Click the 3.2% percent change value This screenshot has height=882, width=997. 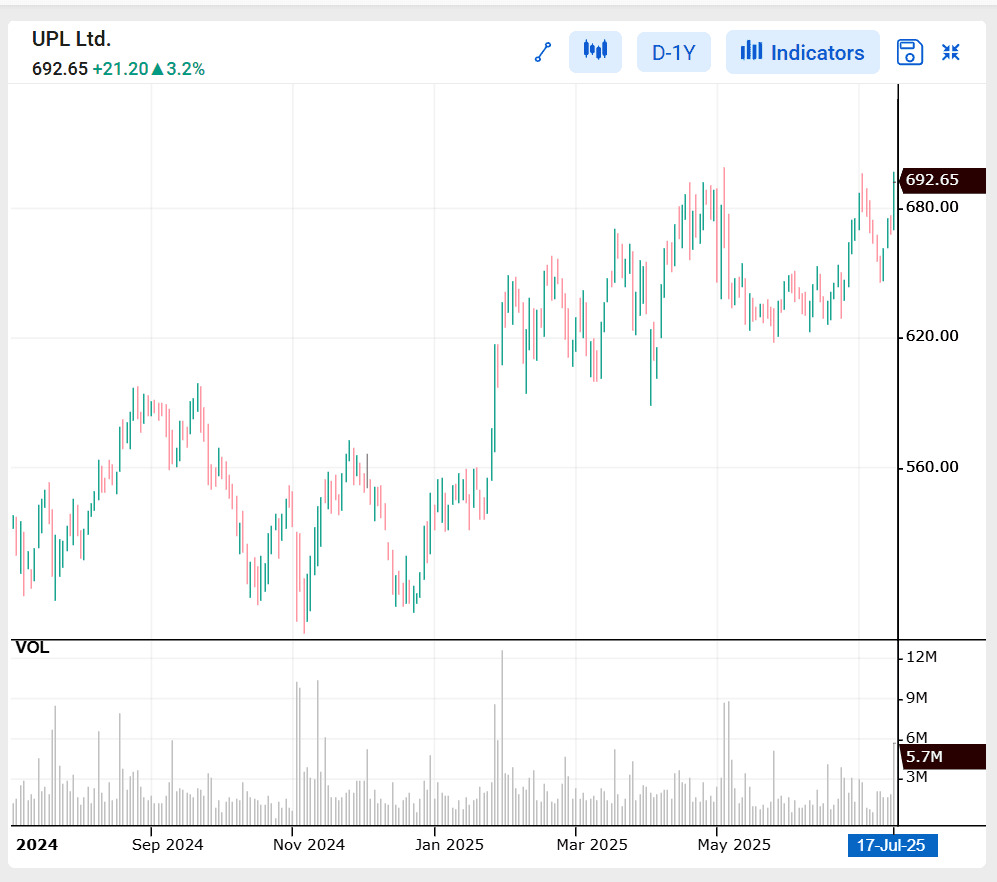click(186, 69)
